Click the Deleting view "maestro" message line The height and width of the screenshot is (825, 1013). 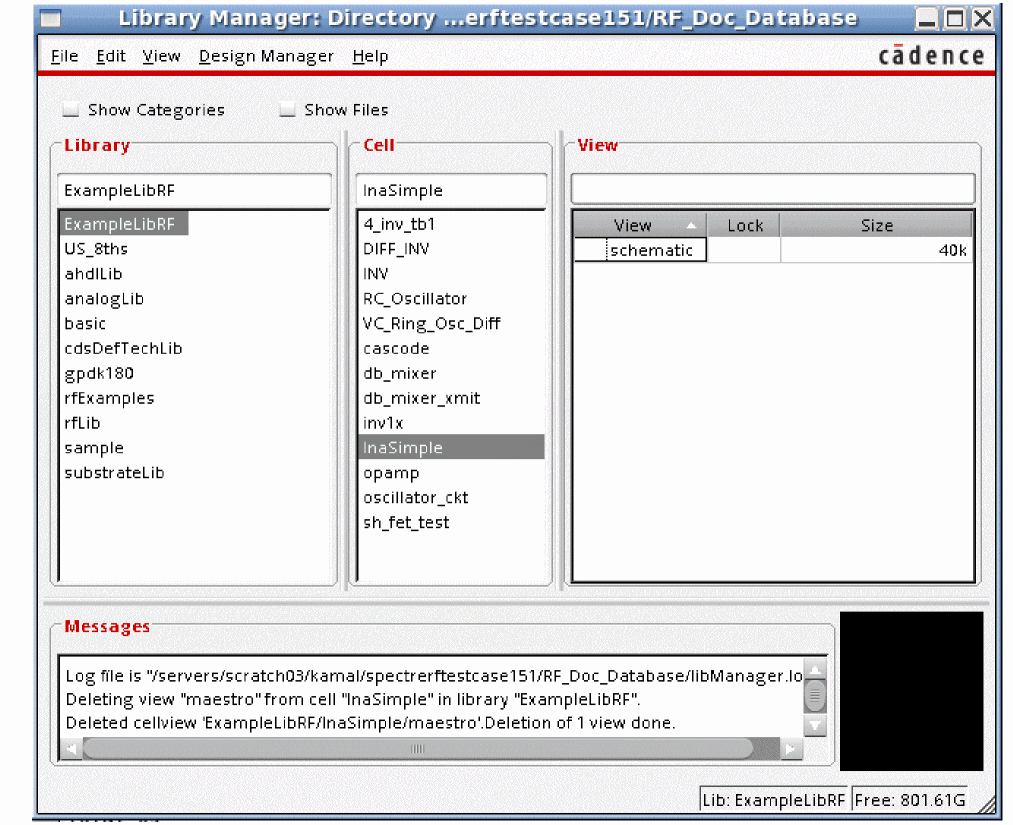click(353, 700)
